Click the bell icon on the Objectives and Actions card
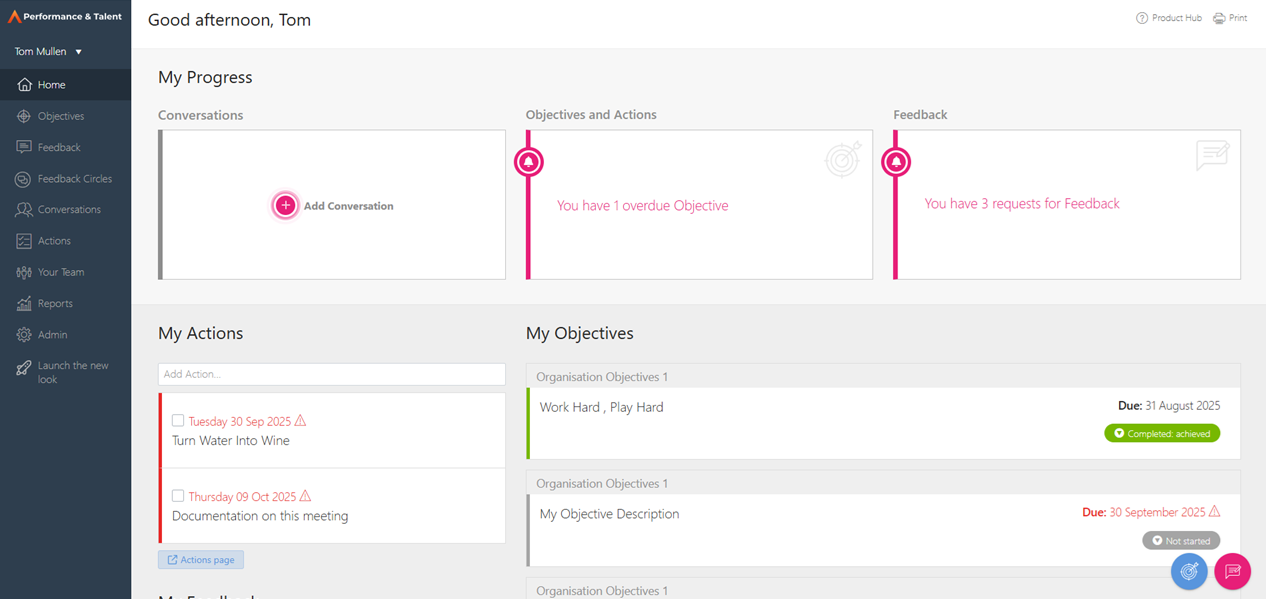Screen dimensions: 1266x599 coord(529,162)
